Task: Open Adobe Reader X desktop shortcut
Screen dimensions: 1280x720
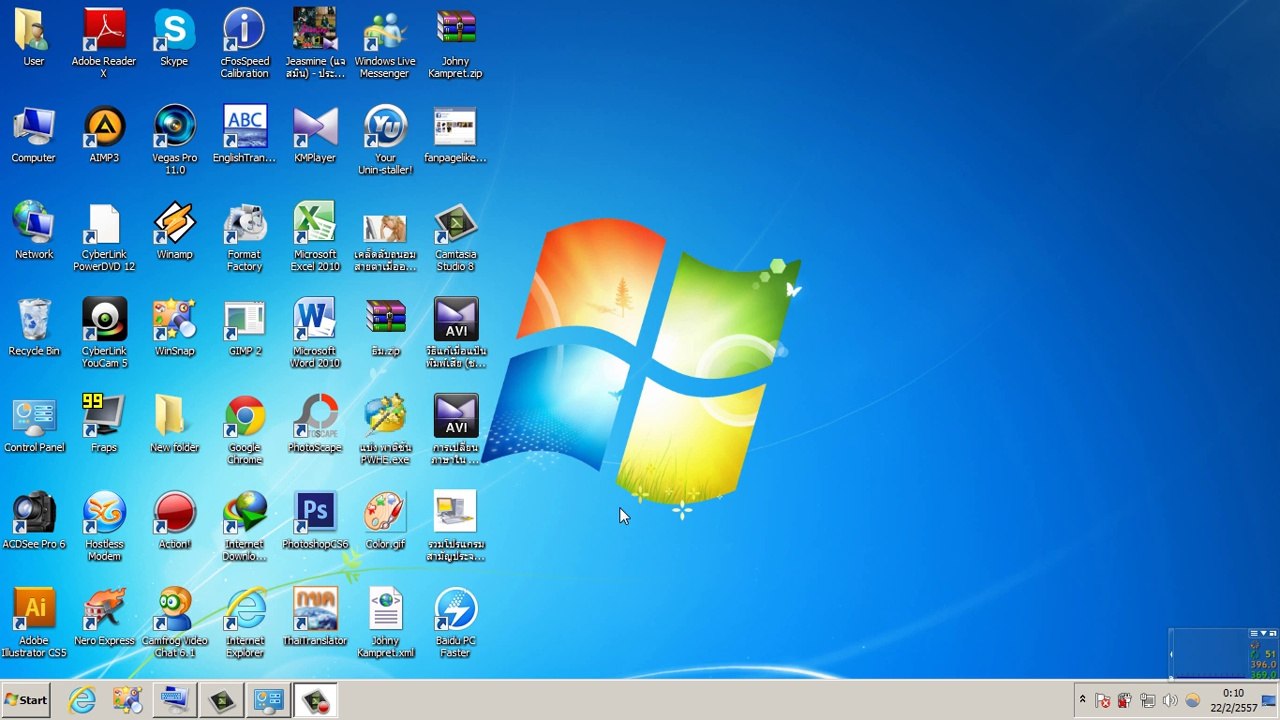Action: tap(104, 42)
